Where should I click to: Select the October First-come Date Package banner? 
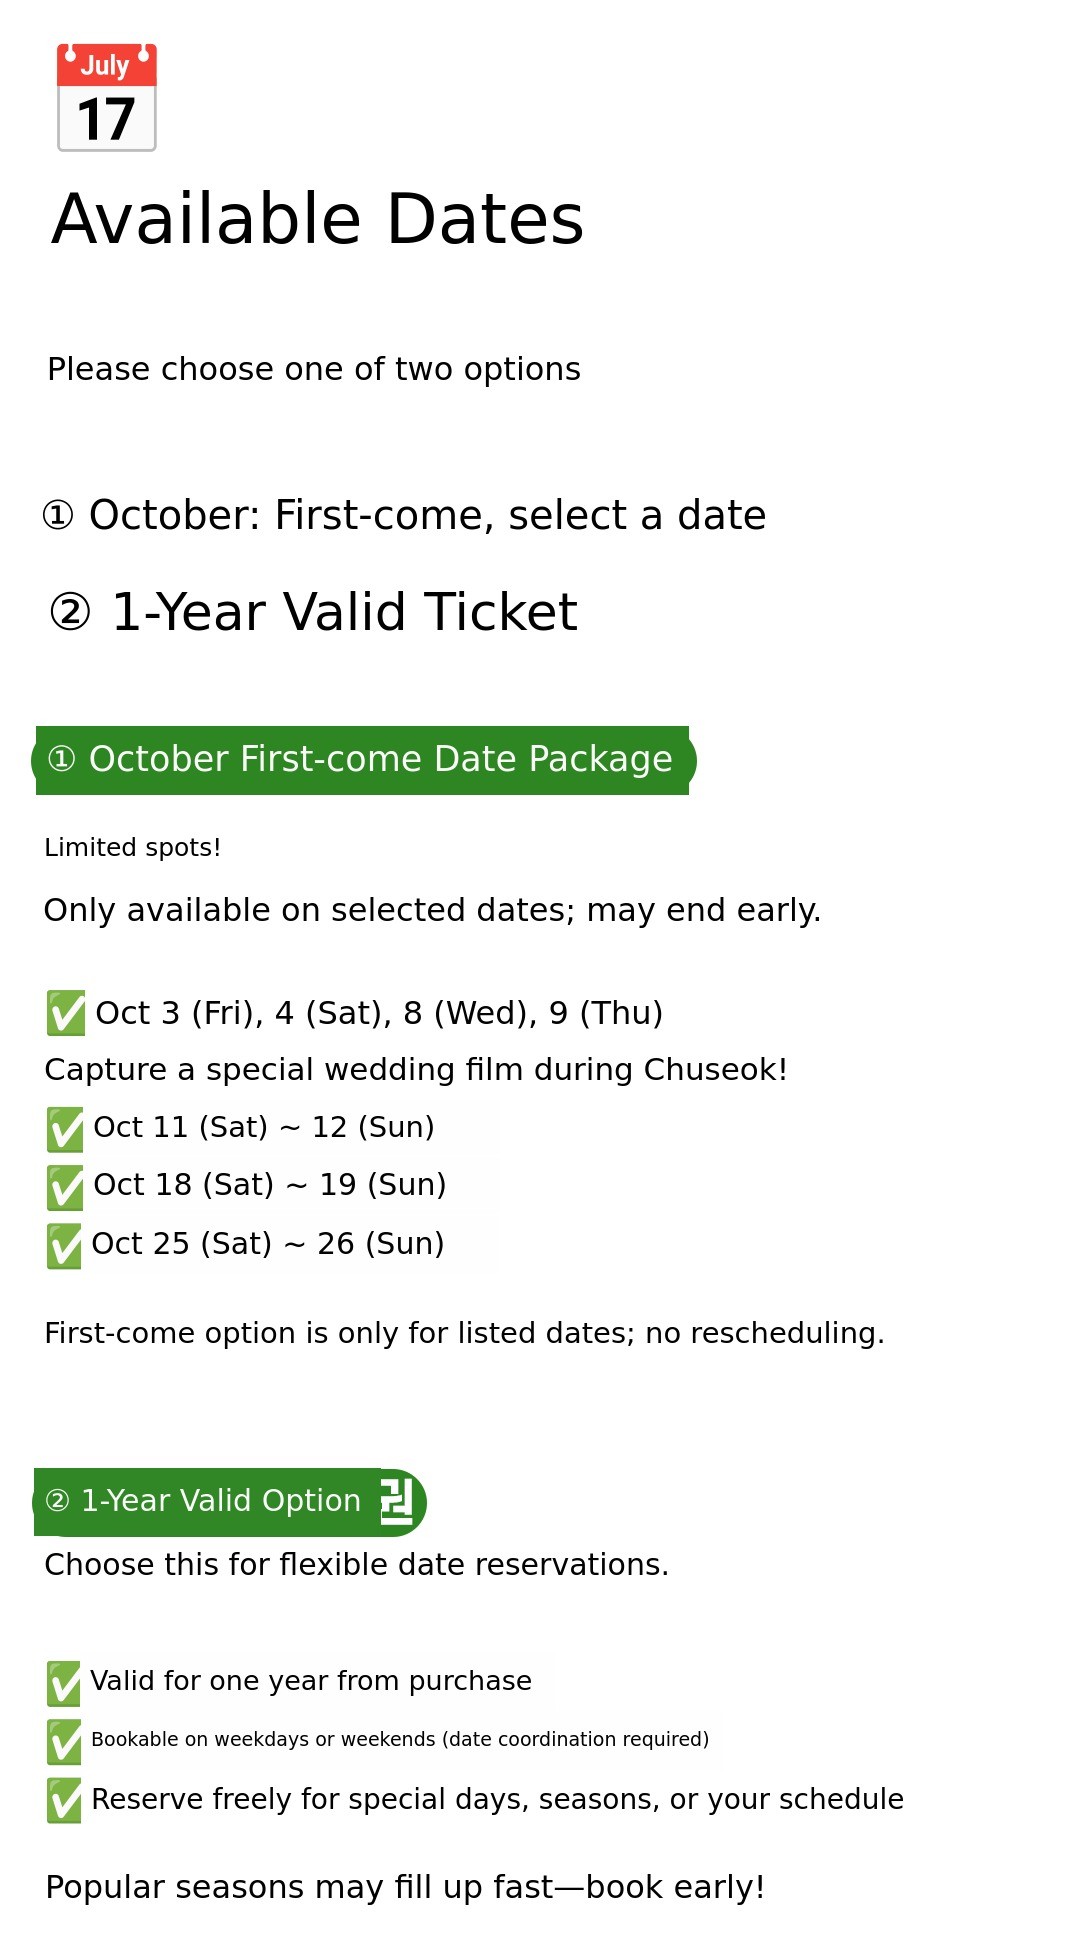point(380,760)
